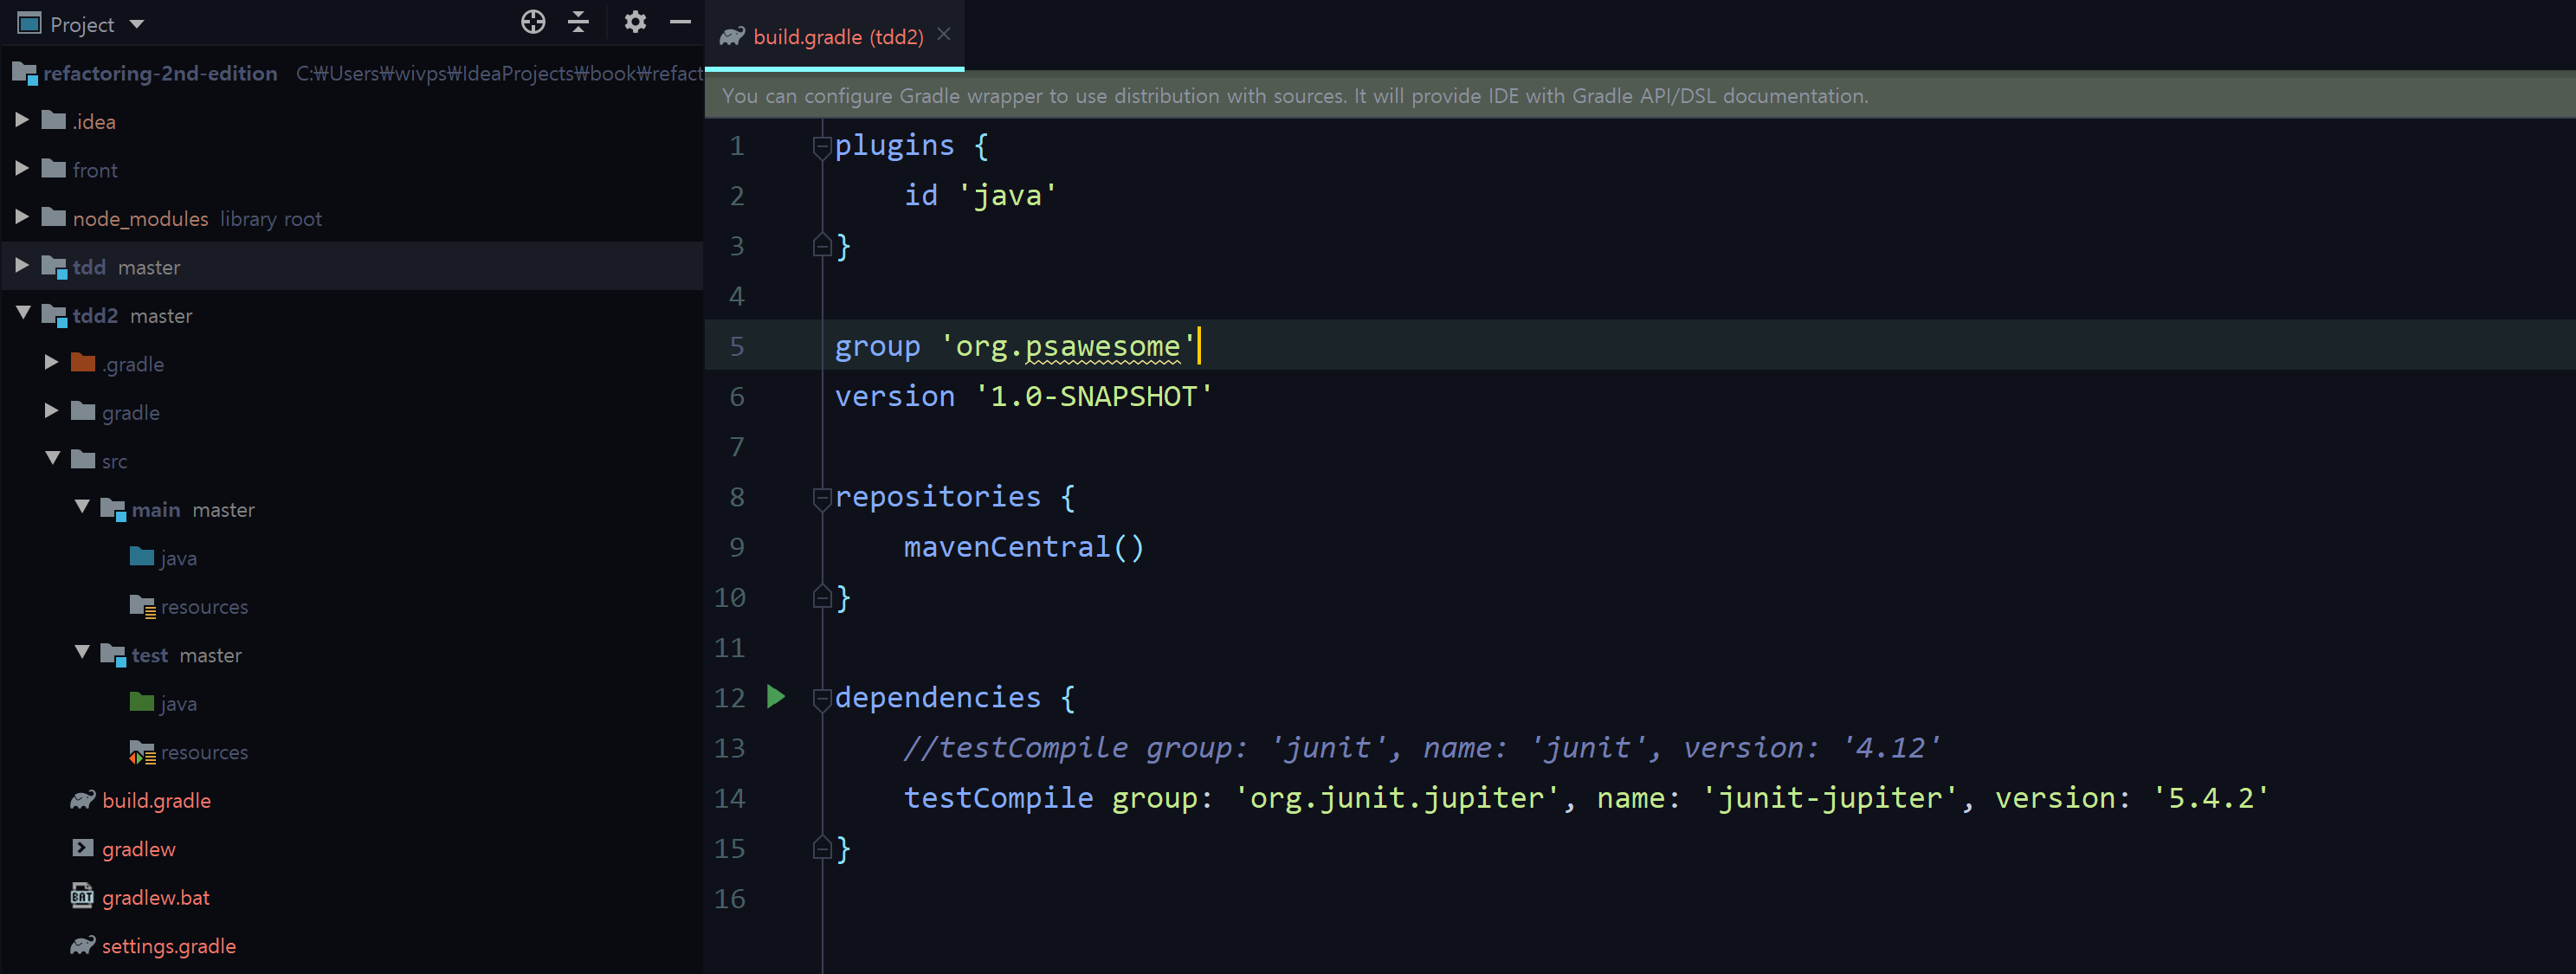This screenshot has height=974, width=2576.
Task: Select the build.gradle (tdd2) tab
Action: tap(837, 37)
